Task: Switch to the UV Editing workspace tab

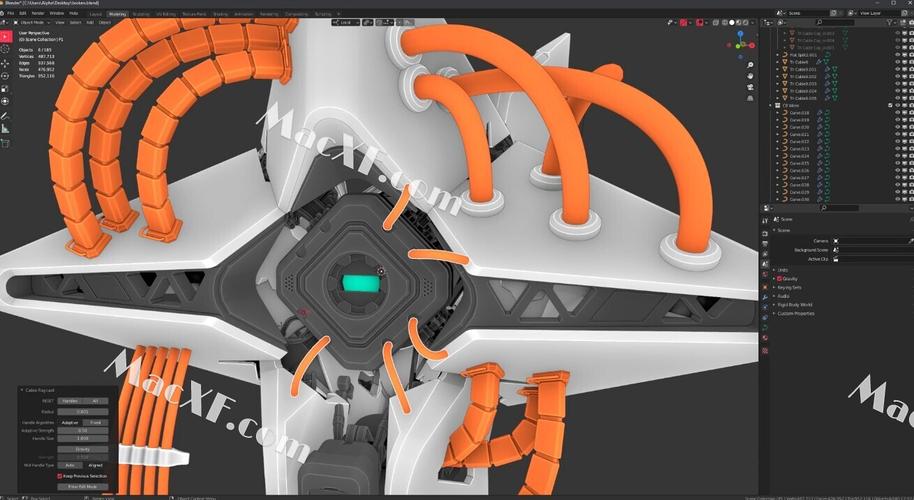Action: [166, 13]
